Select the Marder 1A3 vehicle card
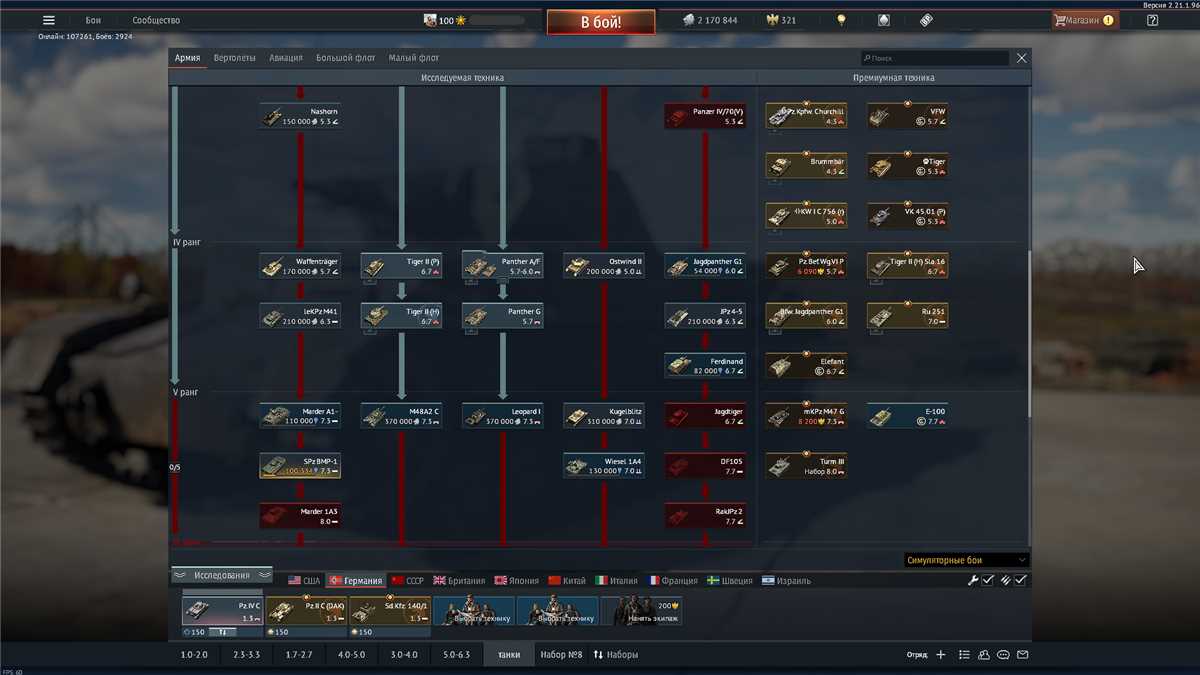The width and height of the screenshot is (1200, 675). click(x=300, y=516)
